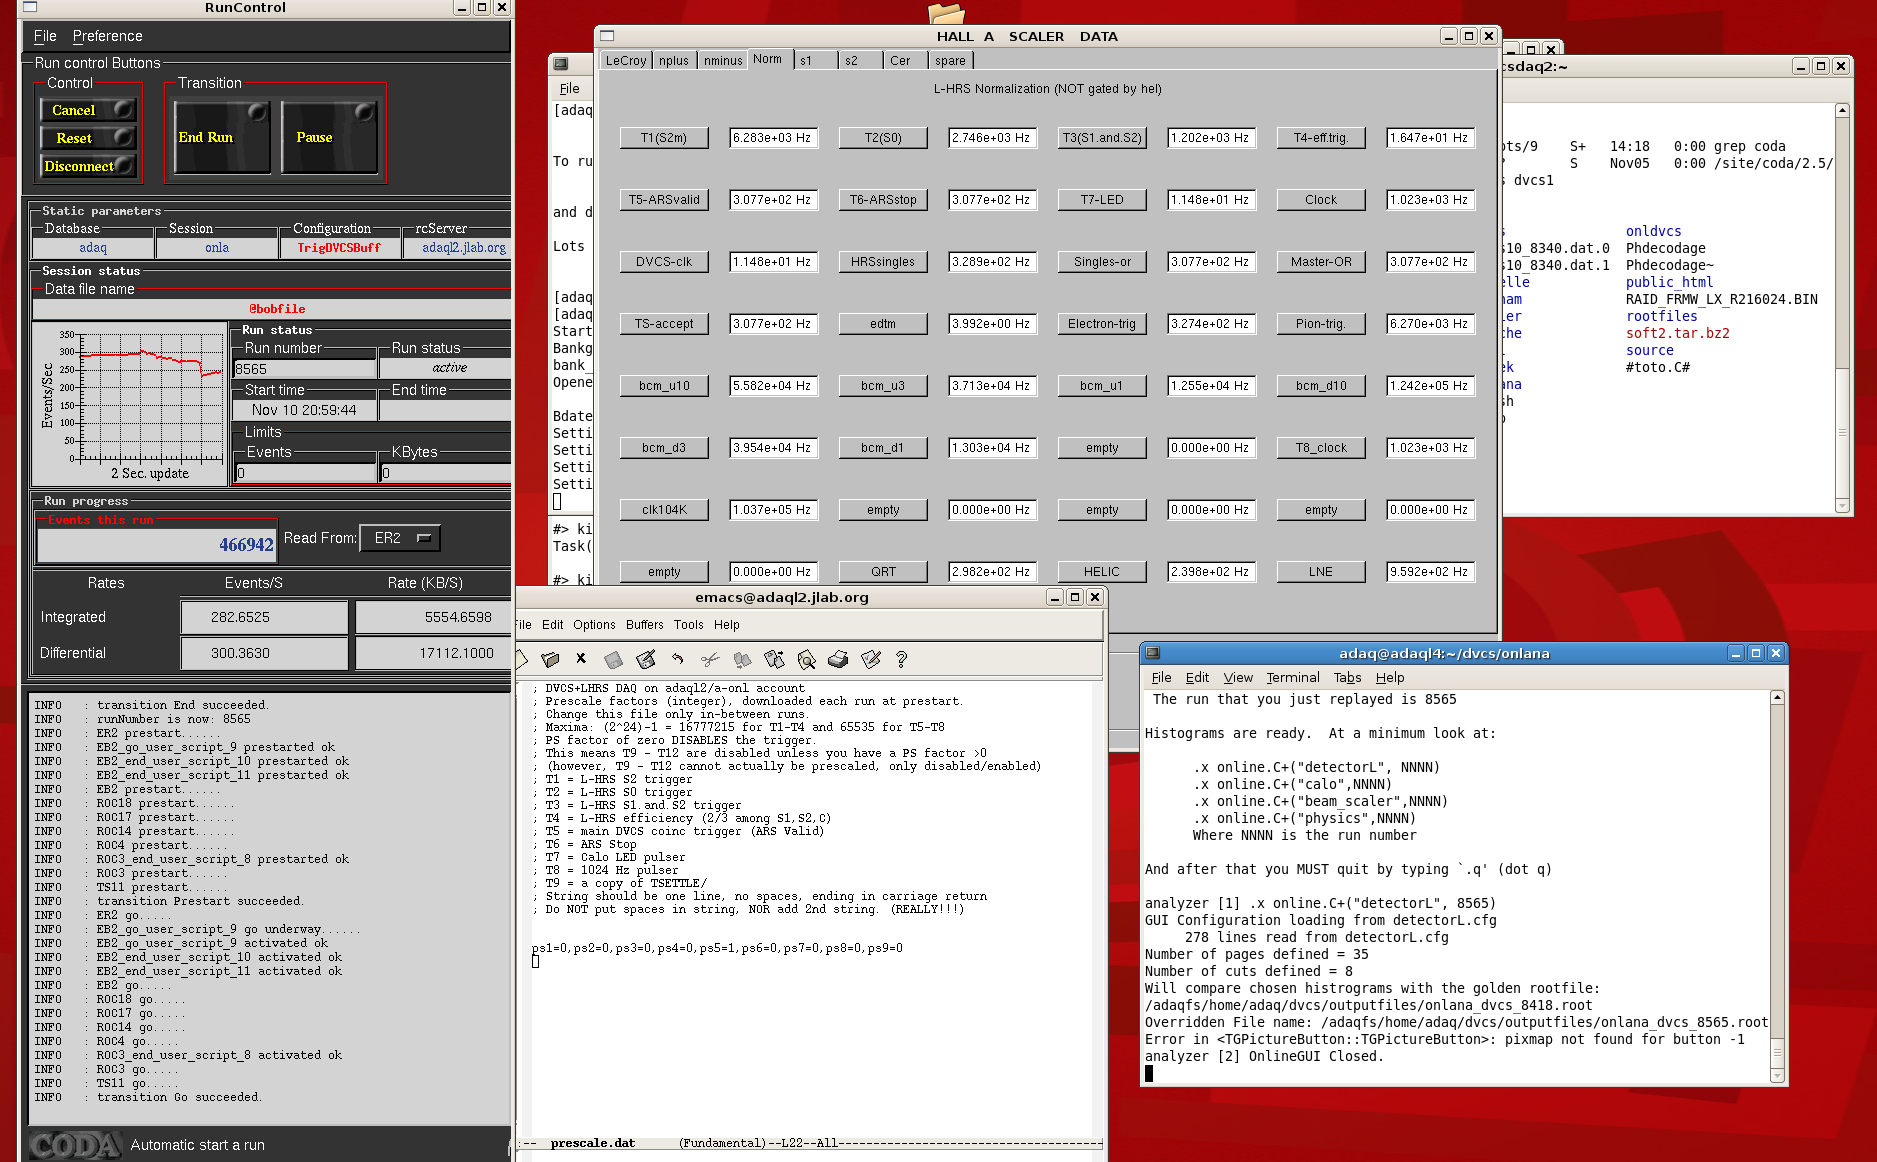The width and height of the screenshot is (1877, 1162).
Task: Click the emacs paste icon
Action: coord(774,659)
